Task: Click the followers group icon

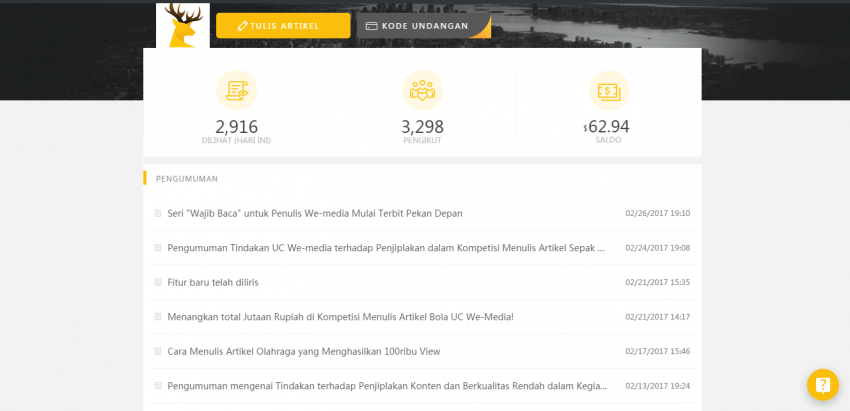Action: coord(422,90)
